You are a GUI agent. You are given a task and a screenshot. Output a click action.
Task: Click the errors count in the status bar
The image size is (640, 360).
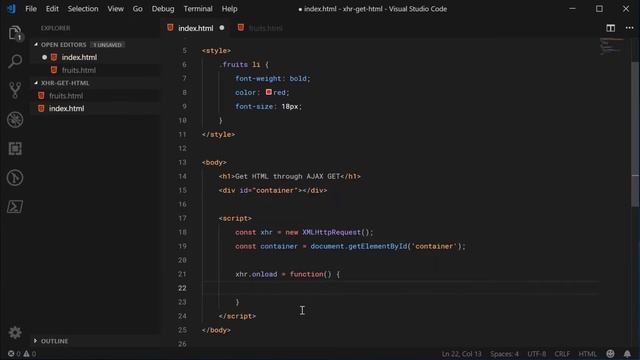click(14, 354)
